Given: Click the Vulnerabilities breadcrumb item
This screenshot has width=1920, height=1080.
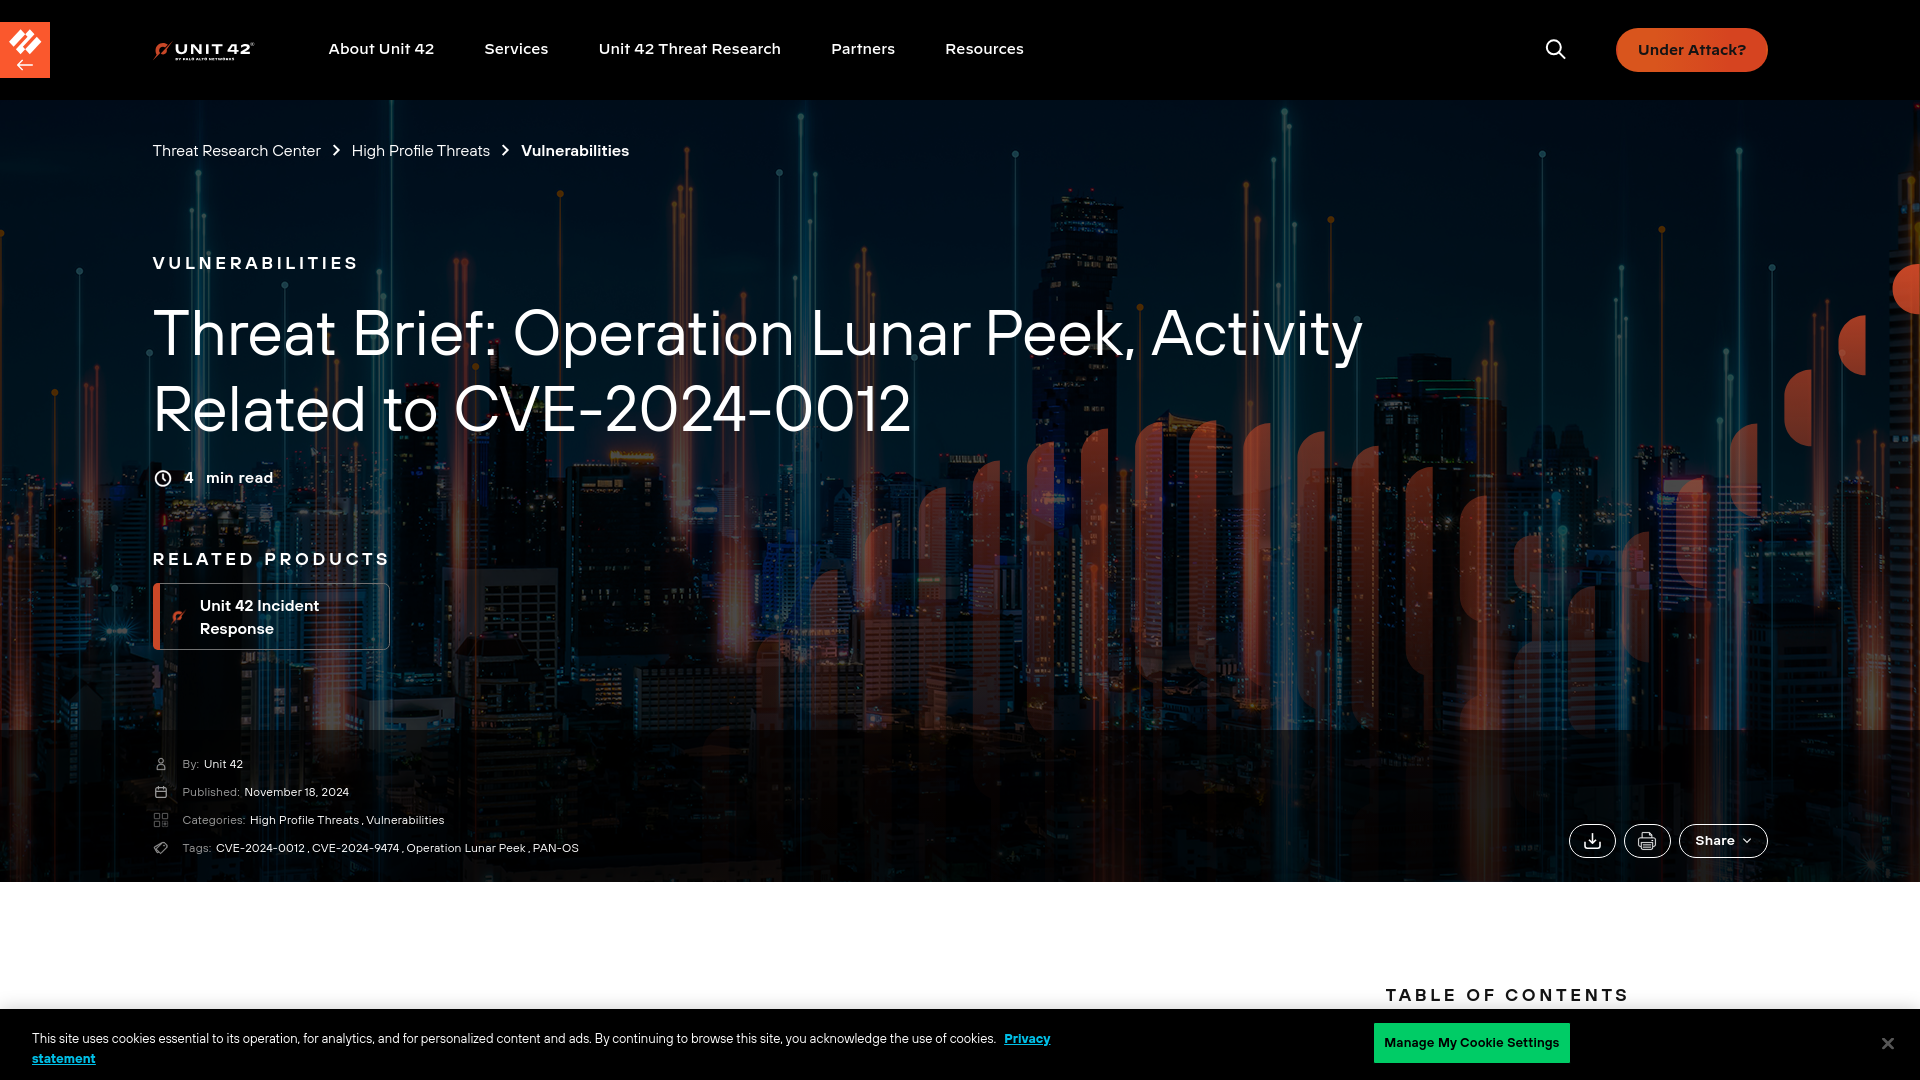Looking at the screenshot, I should click(x=575, y=150).
